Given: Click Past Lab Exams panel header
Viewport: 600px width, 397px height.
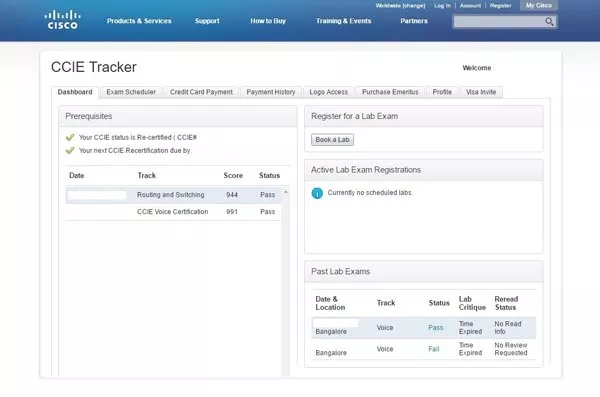Looking at the screenshot, I should tap(424, 272).
